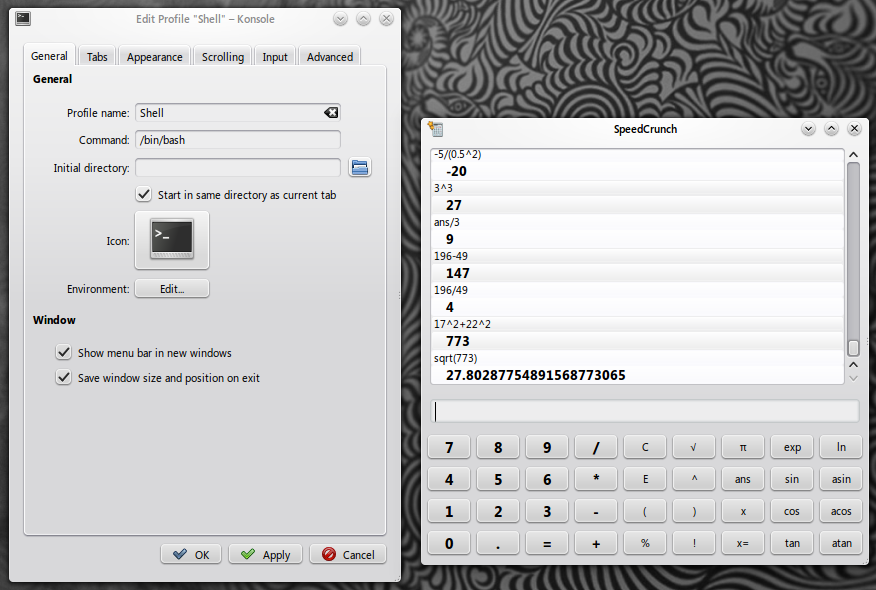Toggle Show menu bar in new windows
Viewport: 876px width, 590px height.
coord(64,353)
